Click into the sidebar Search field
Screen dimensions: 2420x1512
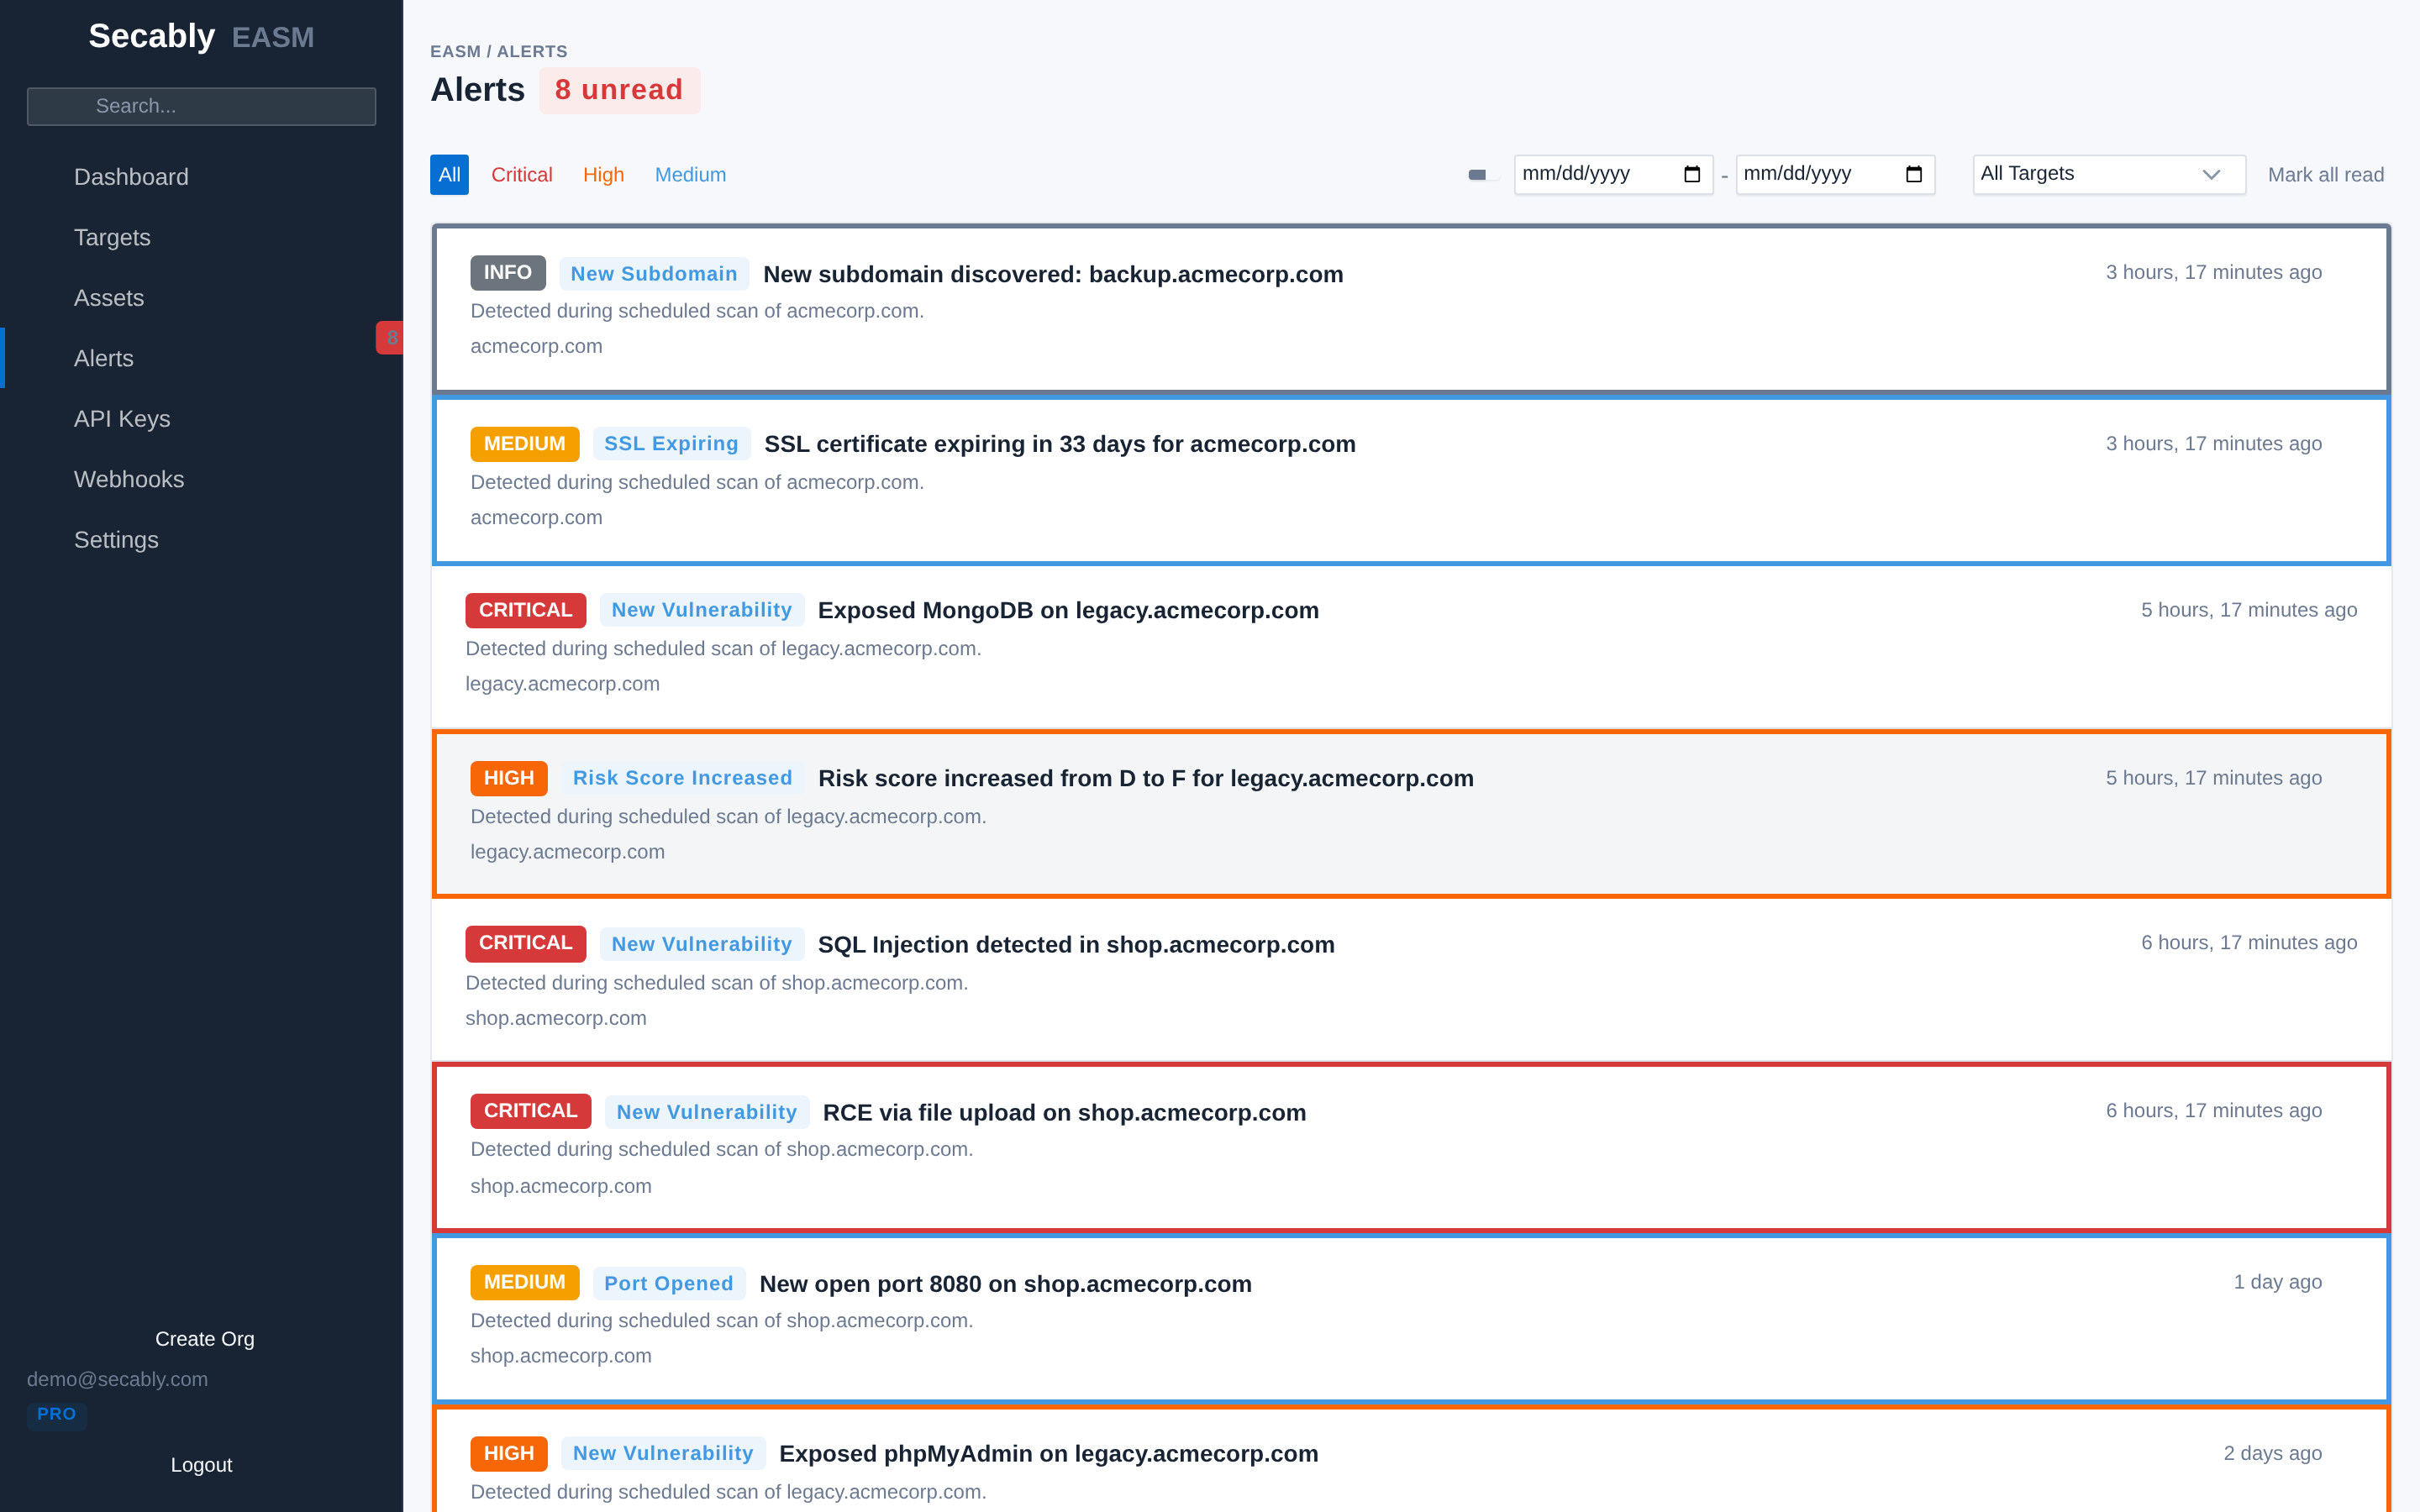(201, 106)
